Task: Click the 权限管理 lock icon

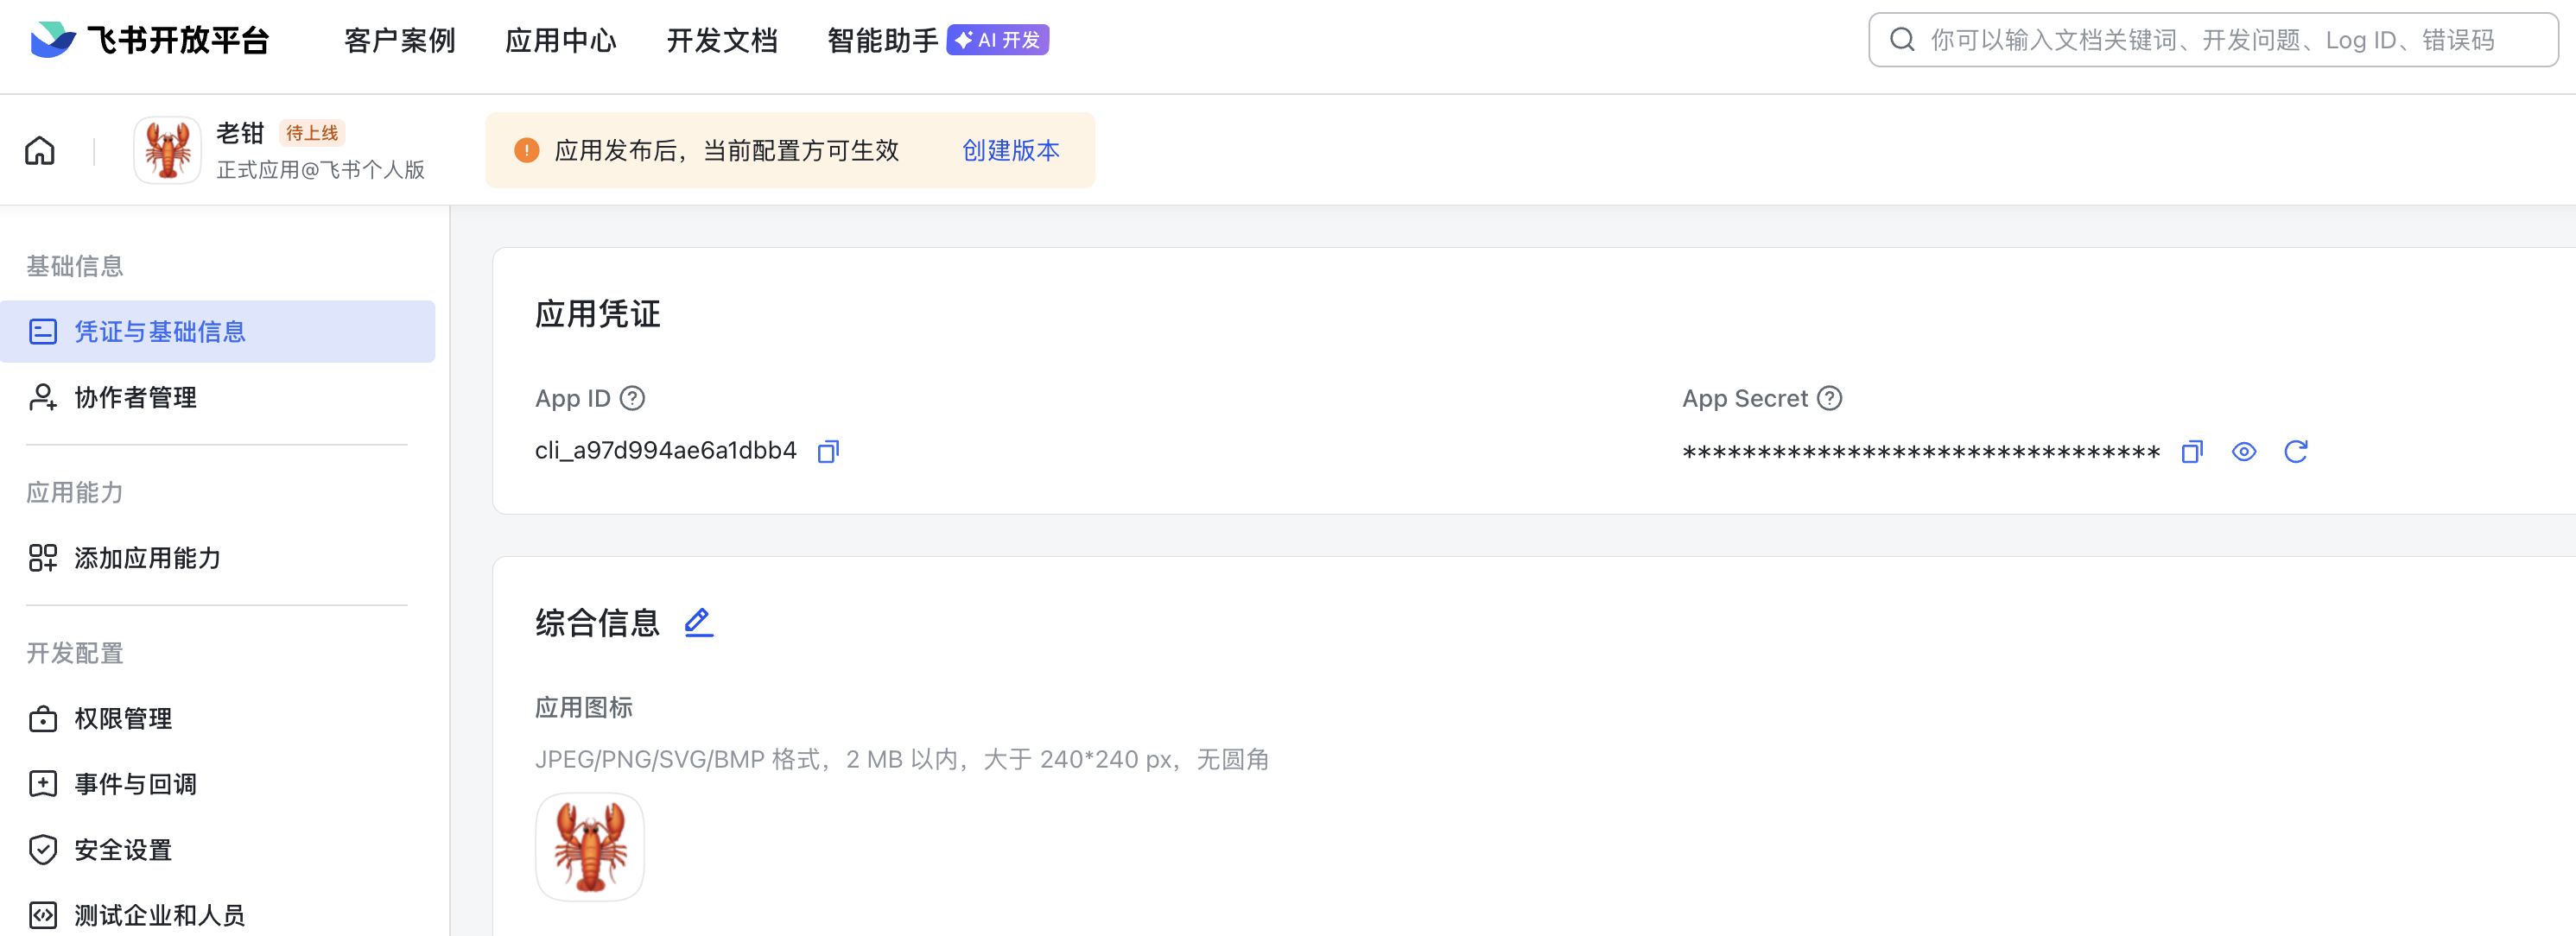Action: 43,719
